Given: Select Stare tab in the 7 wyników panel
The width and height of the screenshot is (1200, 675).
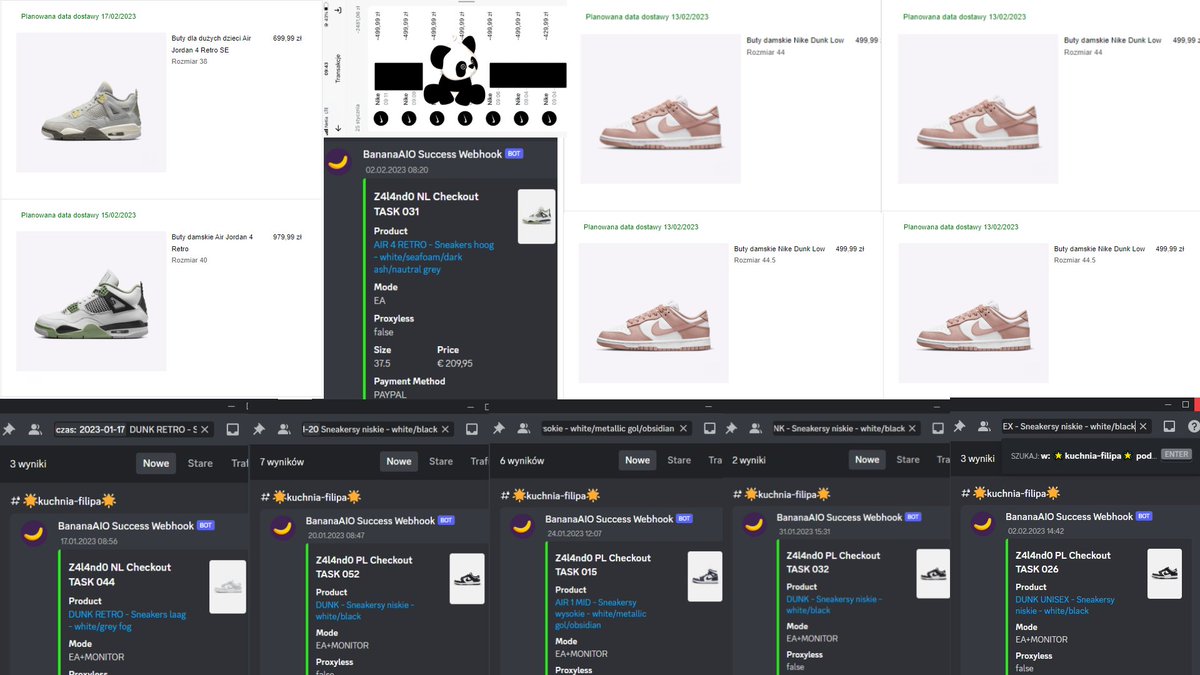Looking at the screenshot, I should (x=441, y=461).
